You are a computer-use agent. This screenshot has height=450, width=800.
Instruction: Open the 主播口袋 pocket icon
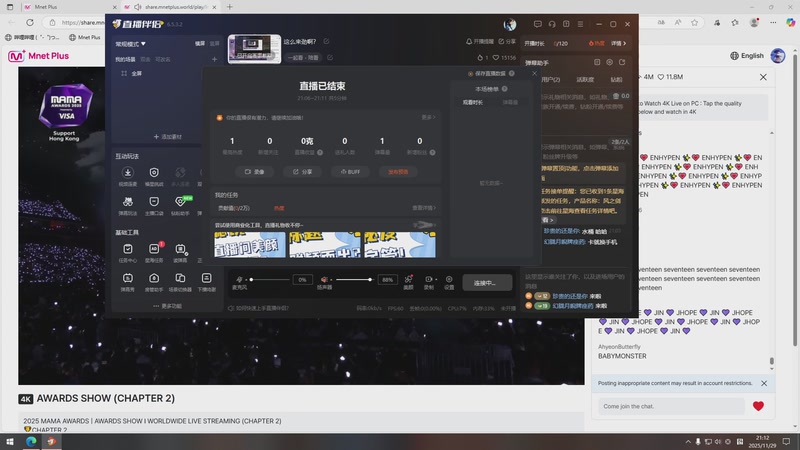tap(154, 202)
